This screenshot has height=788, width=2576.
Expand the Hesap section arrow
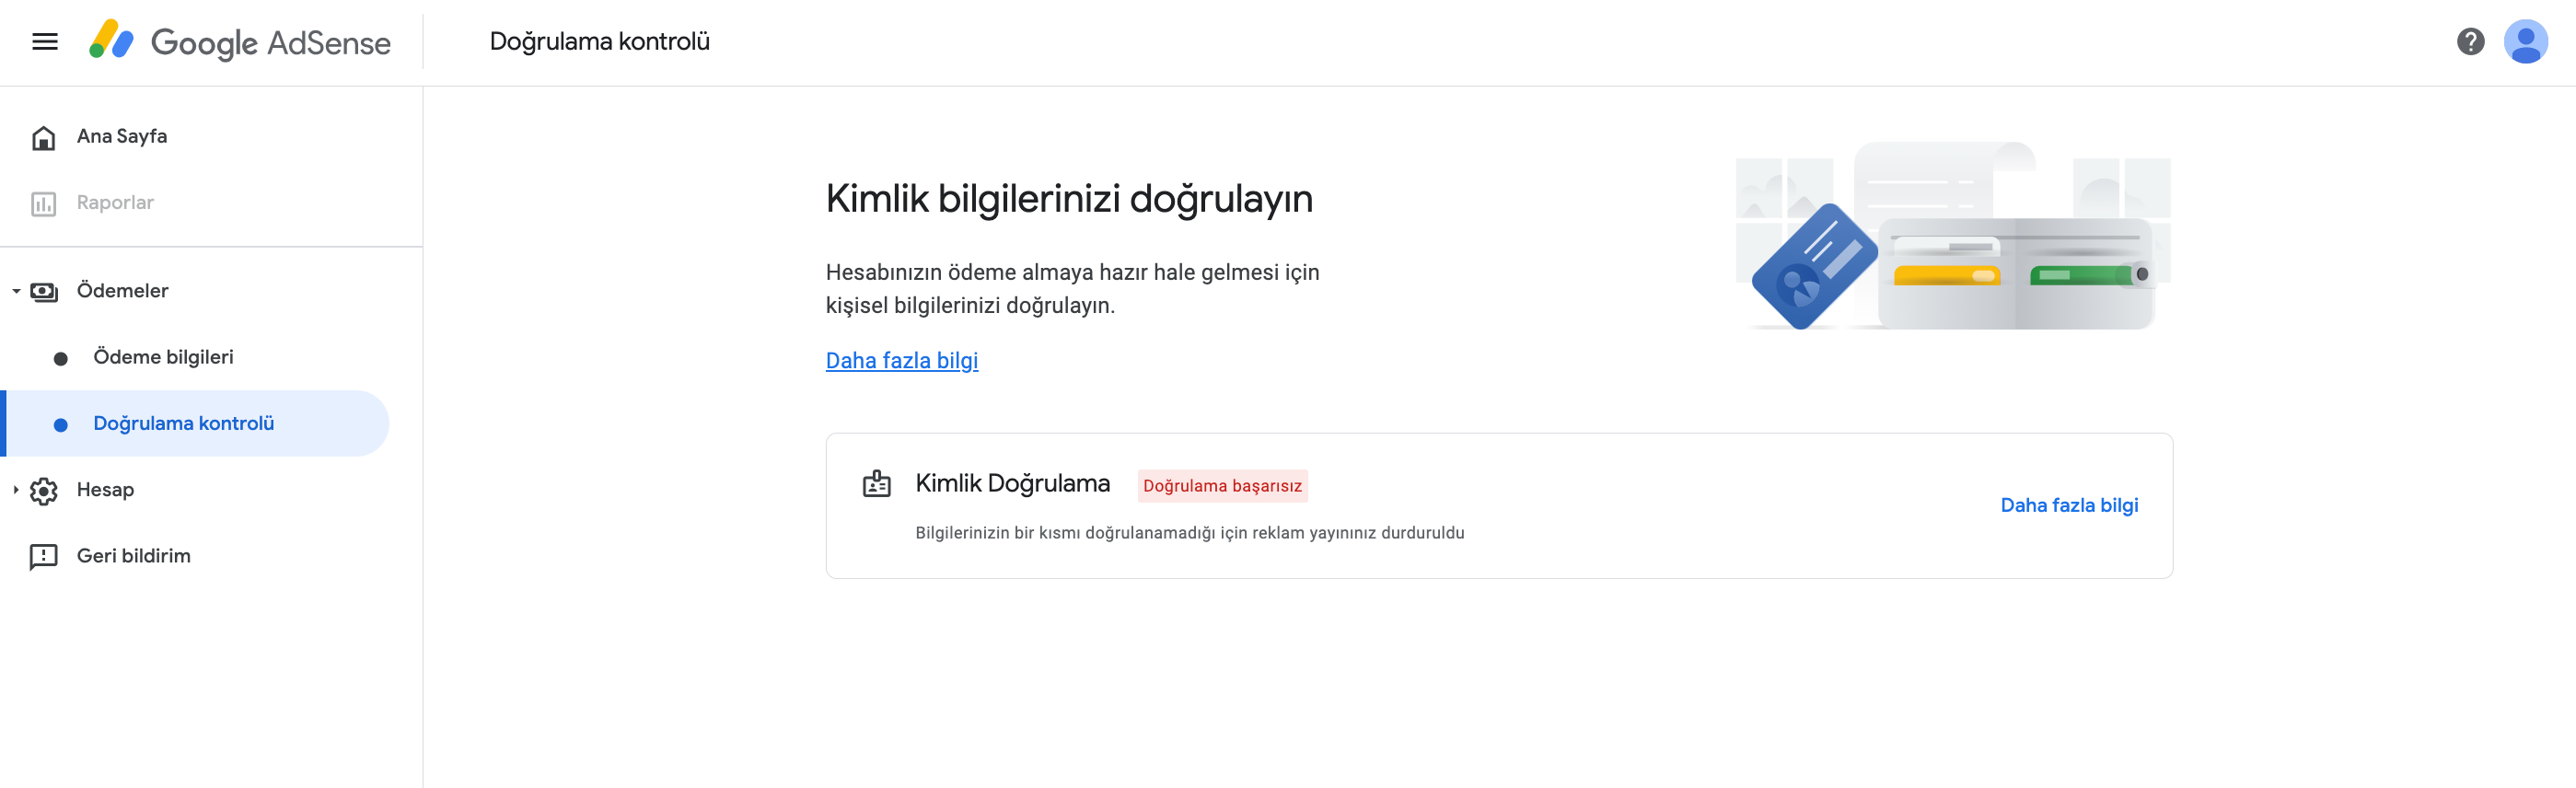pyautogui.click(x=16, y=490)
